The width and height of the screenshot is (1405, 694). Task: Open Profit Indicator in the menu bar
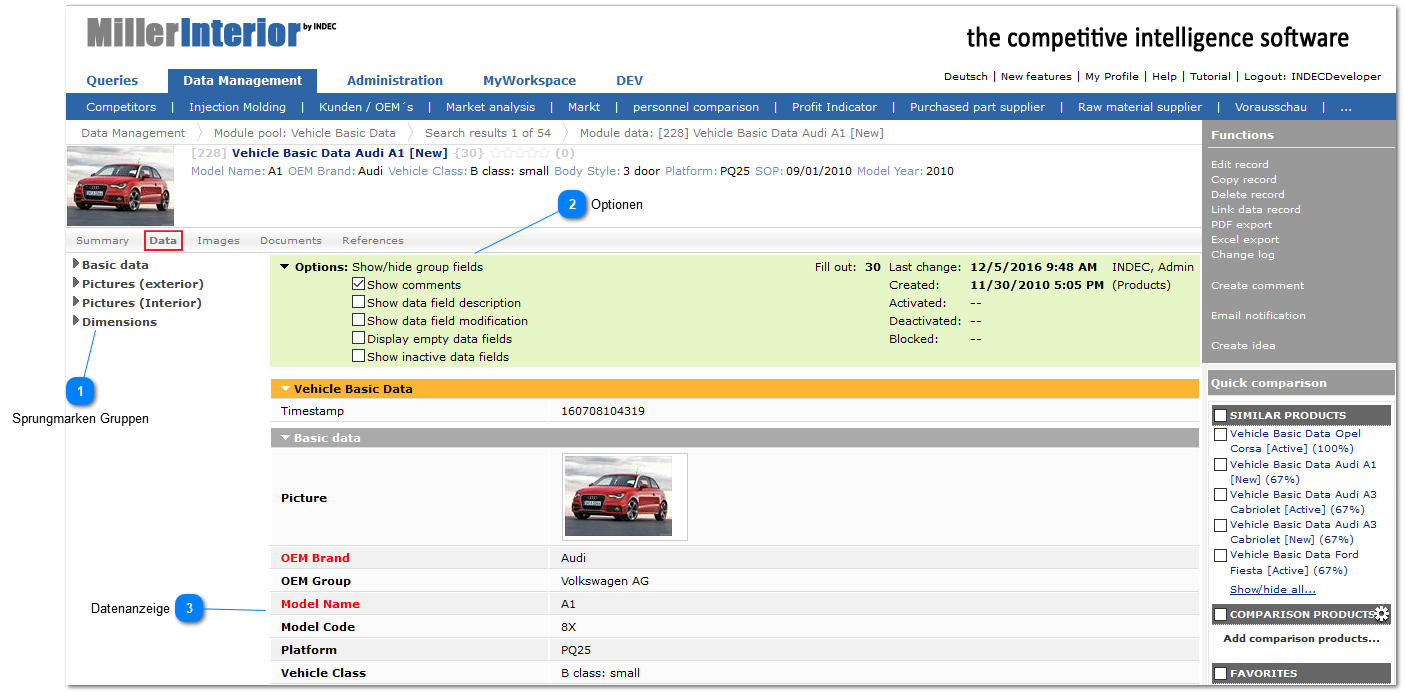834,107
